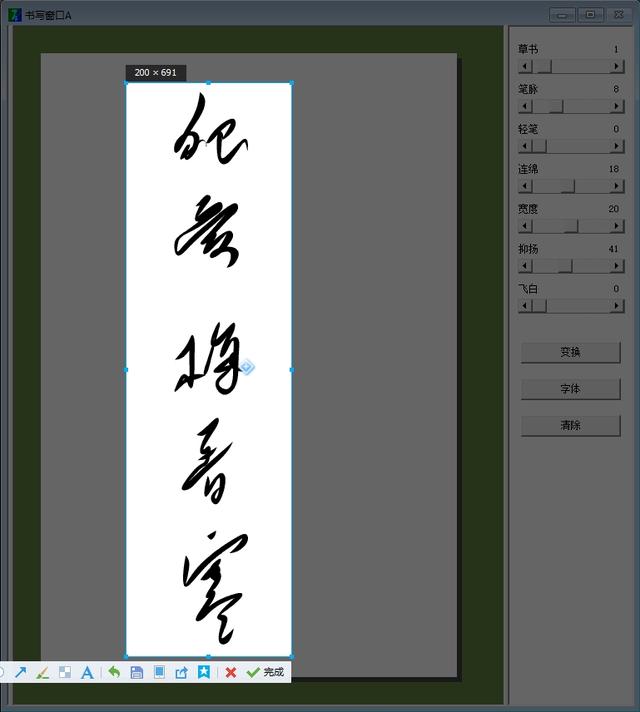Click the 轻笔 slider thumb
Screen dimensions: 640x712
[x=539, y=146]
